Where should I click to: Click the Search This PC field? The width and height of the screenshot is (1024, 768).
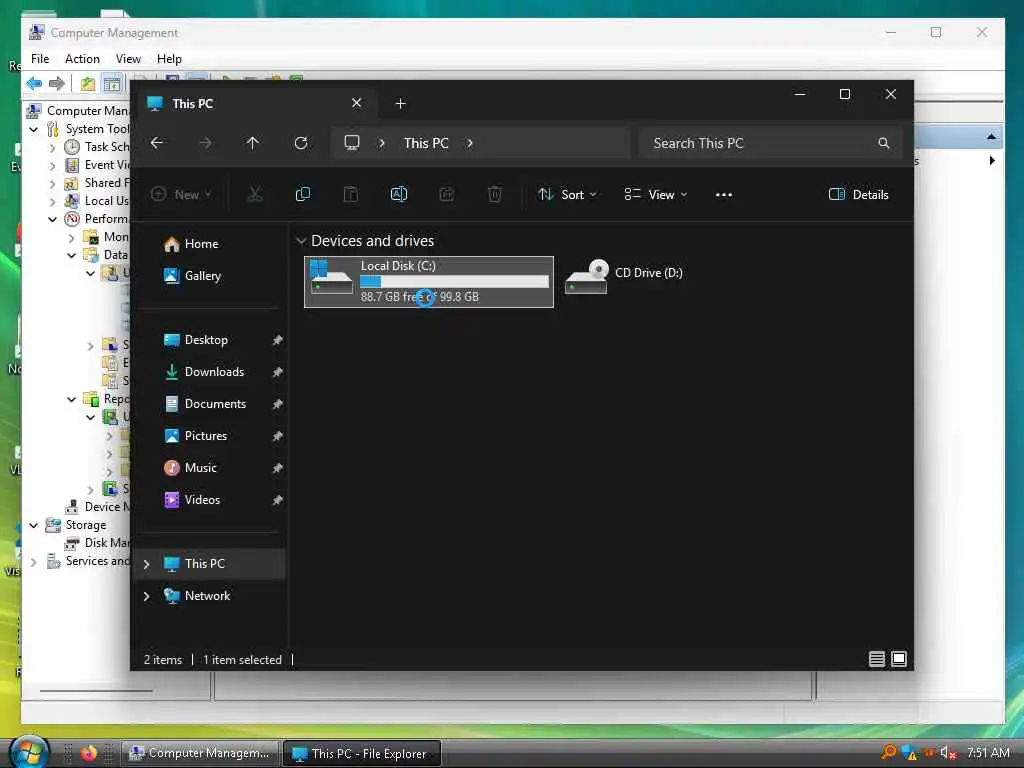tap(771, 143)
